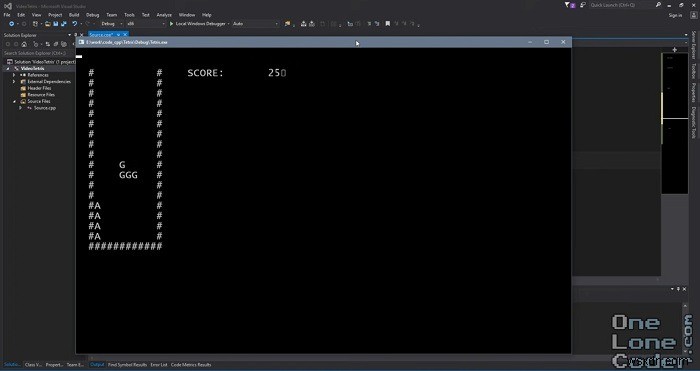Open the Tools menu
700x371 pixels.
point(129,15)
